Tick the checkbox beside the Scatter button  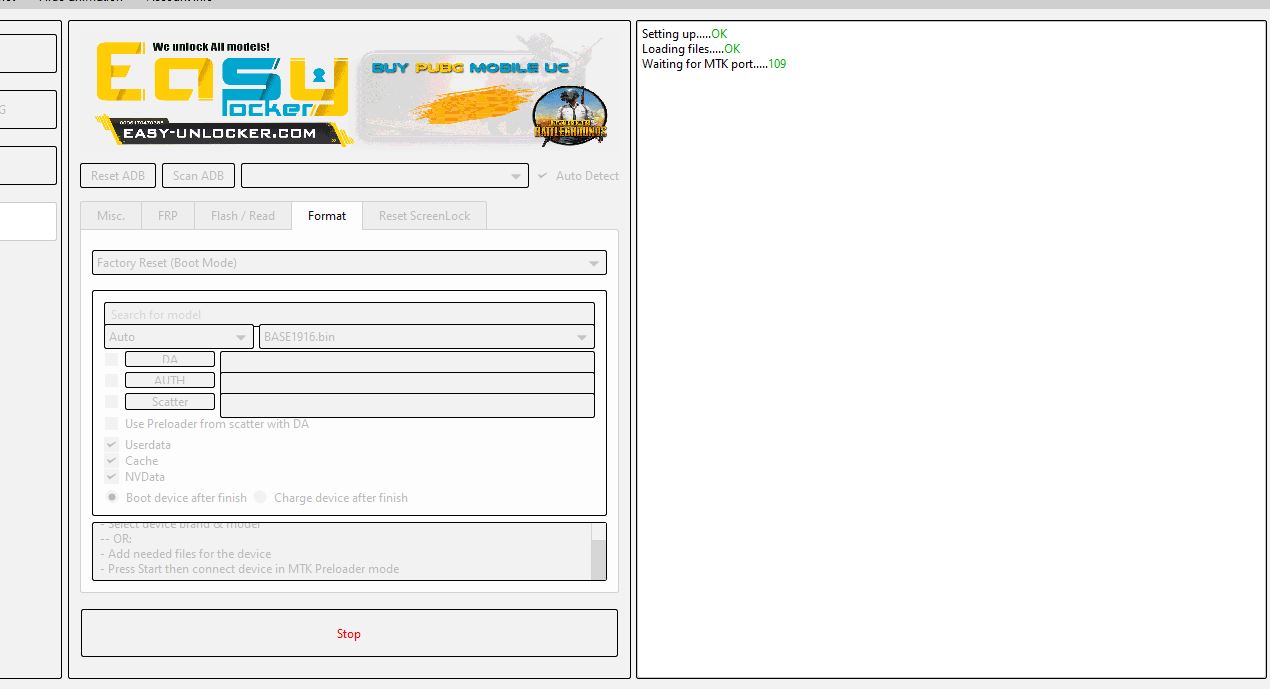[112, 401]
